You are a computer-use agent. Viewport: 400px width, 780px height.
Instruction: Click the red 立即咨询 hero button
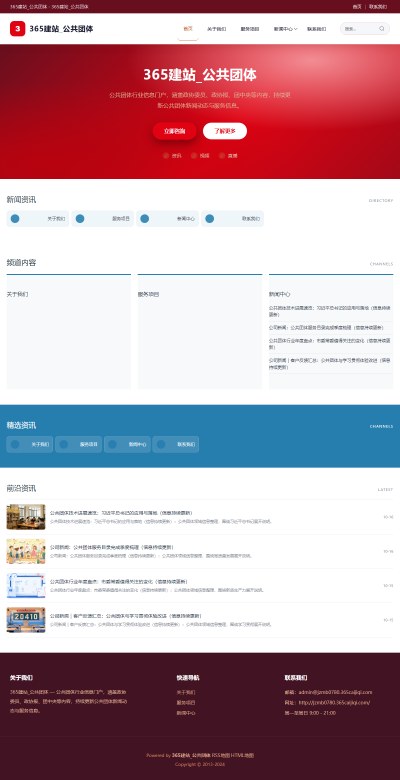click(x=175, y=131)
